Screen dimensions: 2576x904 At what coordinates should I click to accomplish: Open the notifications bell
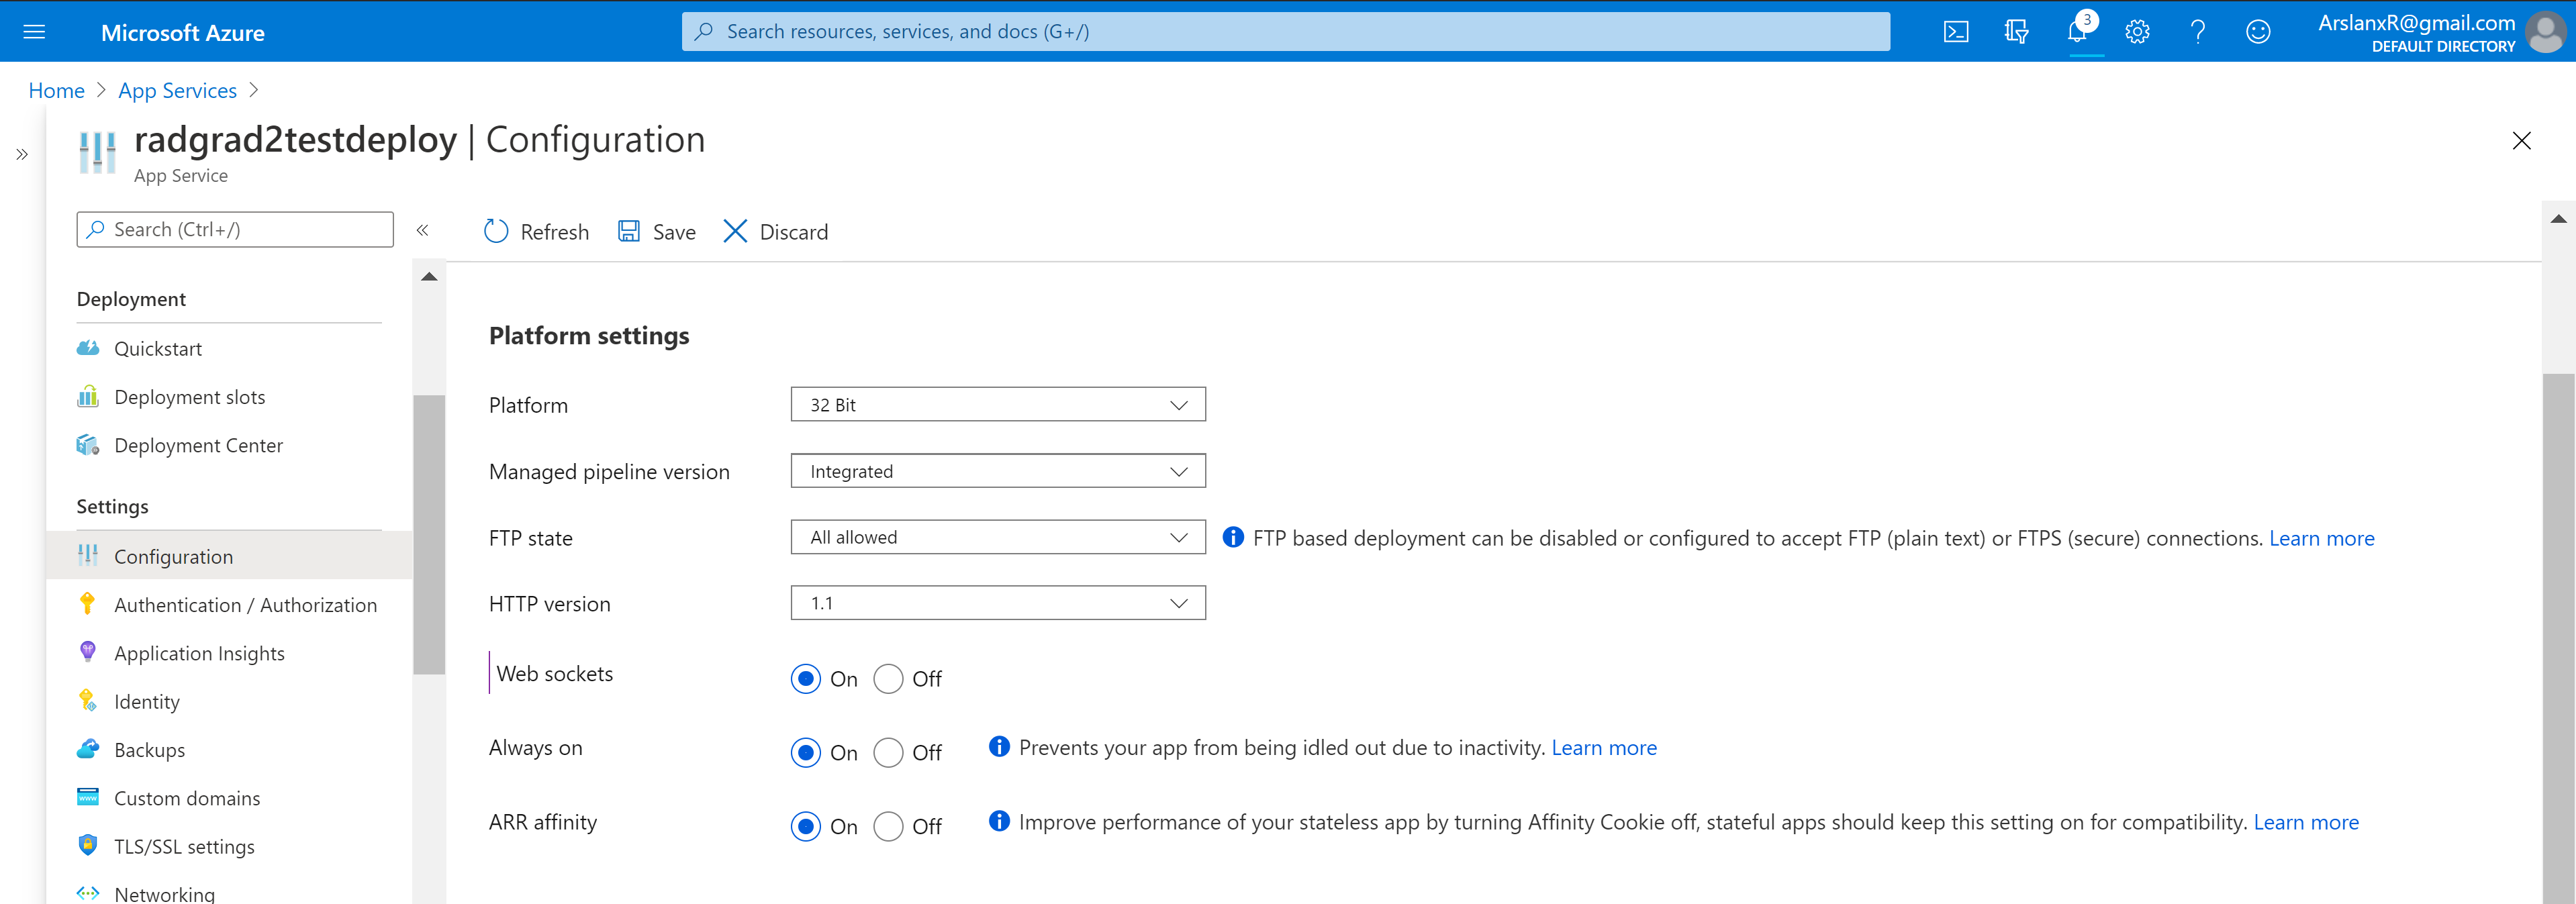[2078, 32]
